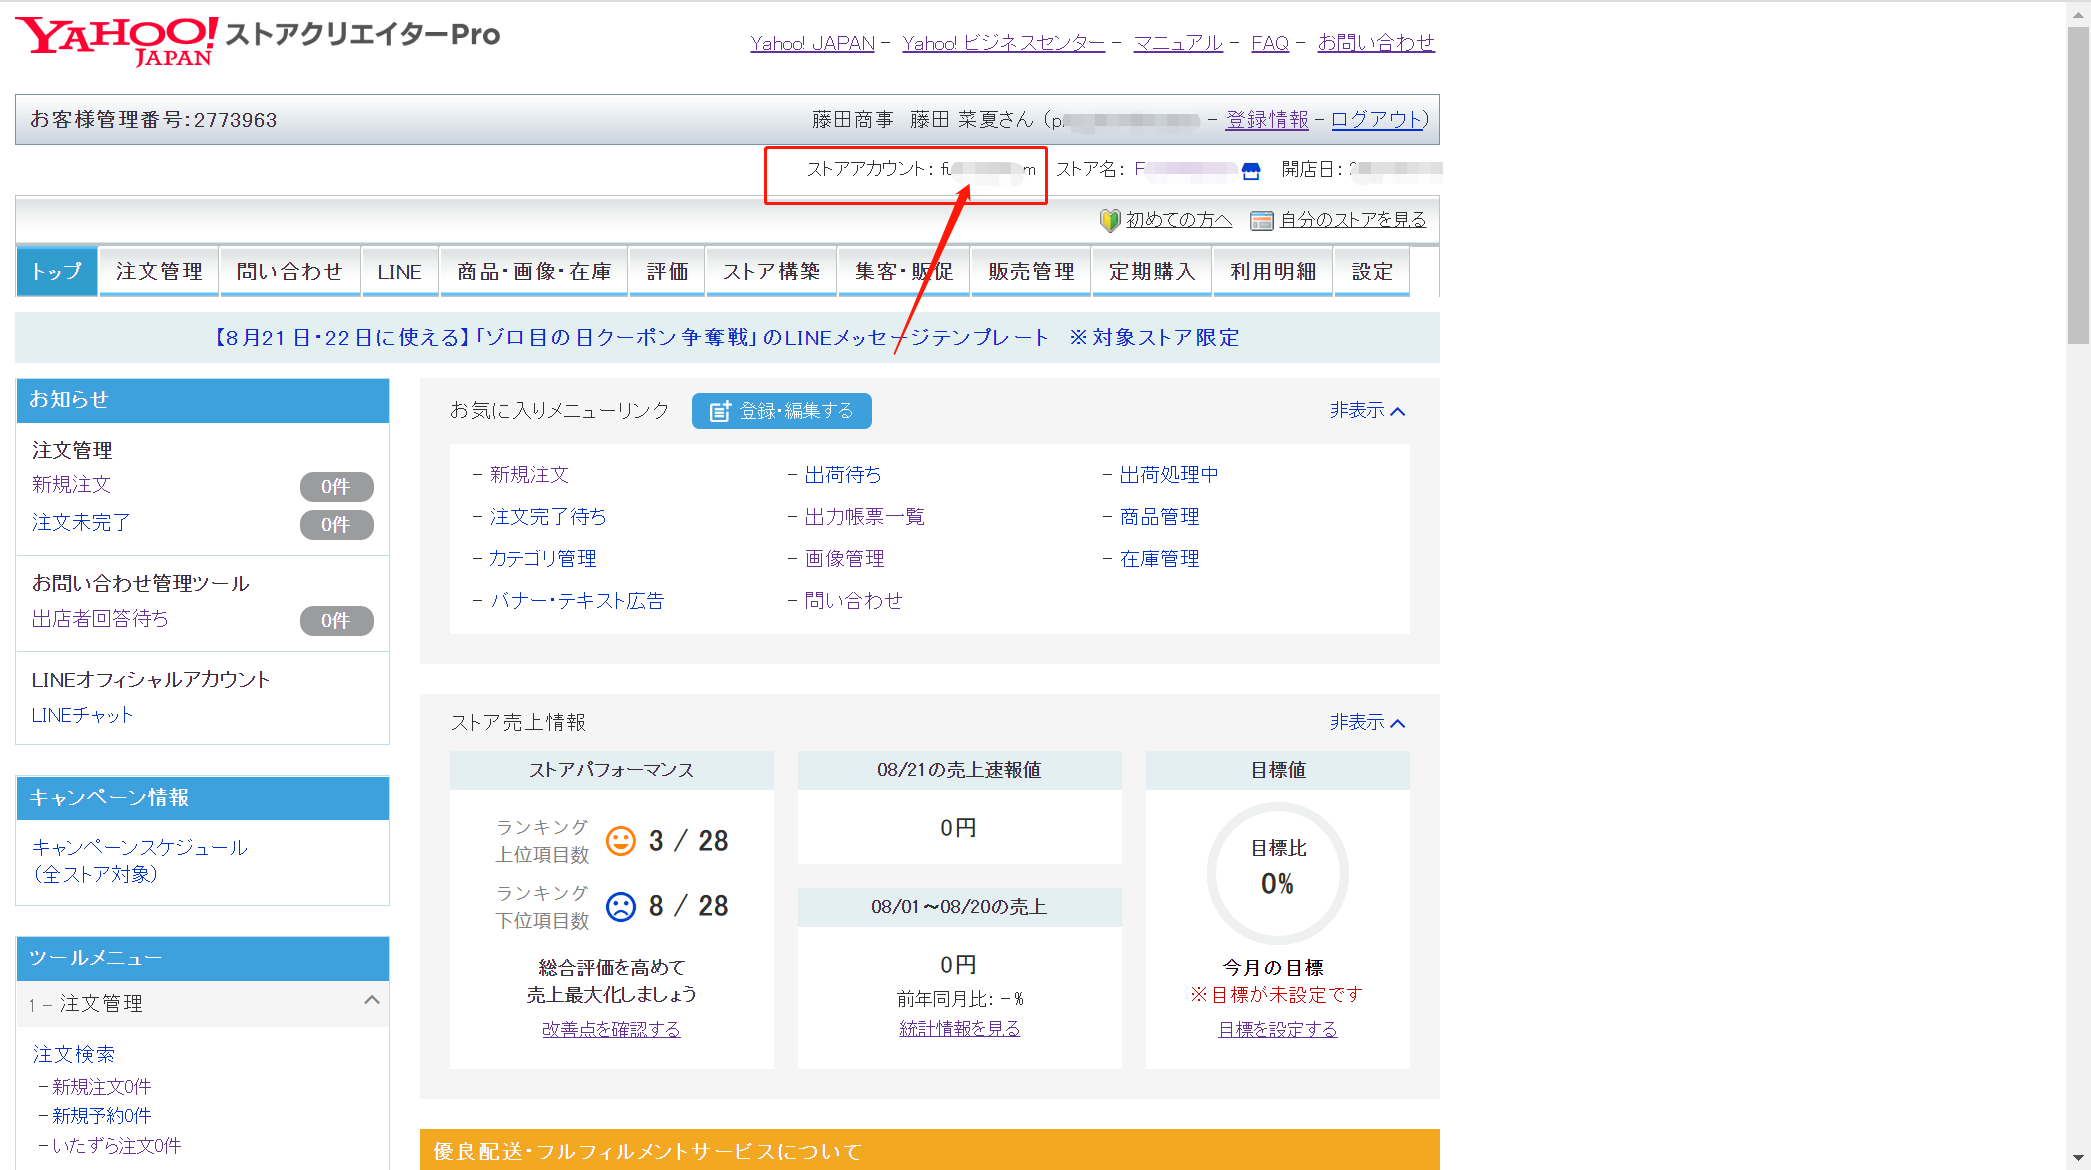Click the beginner leaf icon
This screenshot has height=1170, width=2091.
[x=1109, y=220]
